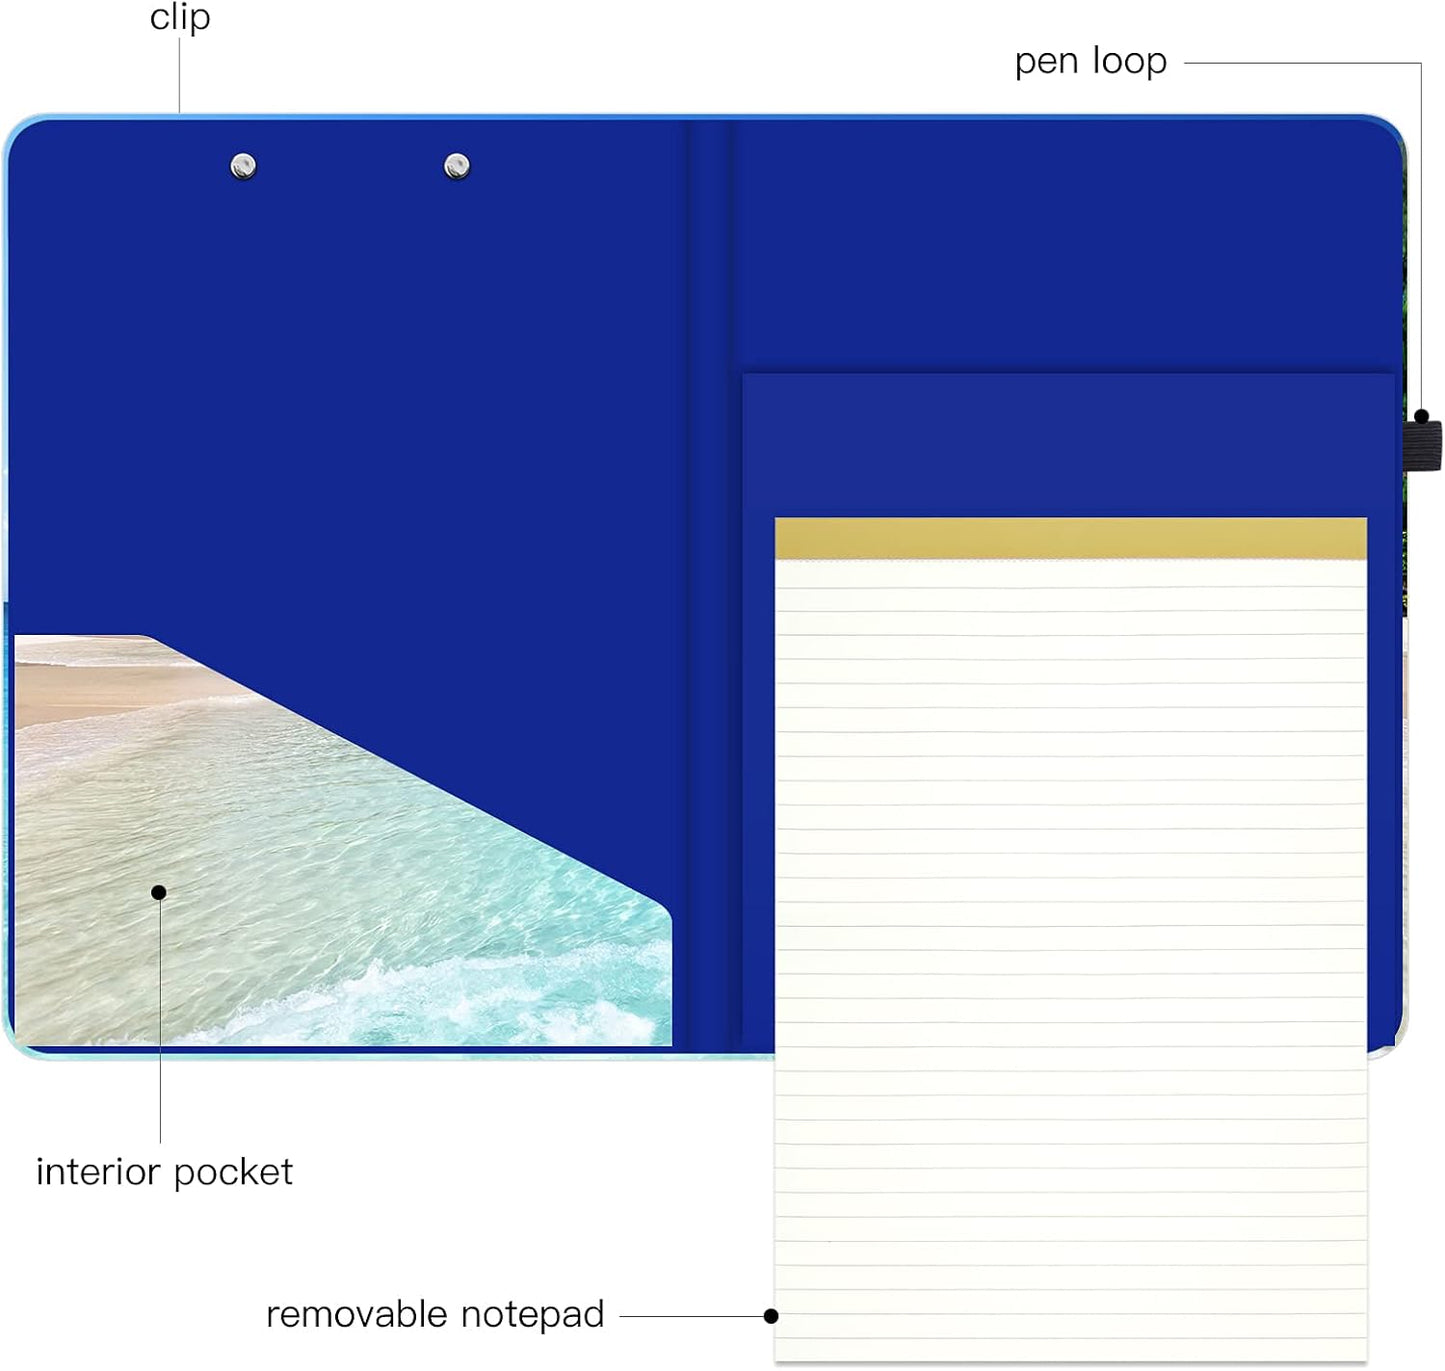Click the horizontal line next to "pen loop"
The image size is (1445, 1371).
coord(1303,63)
